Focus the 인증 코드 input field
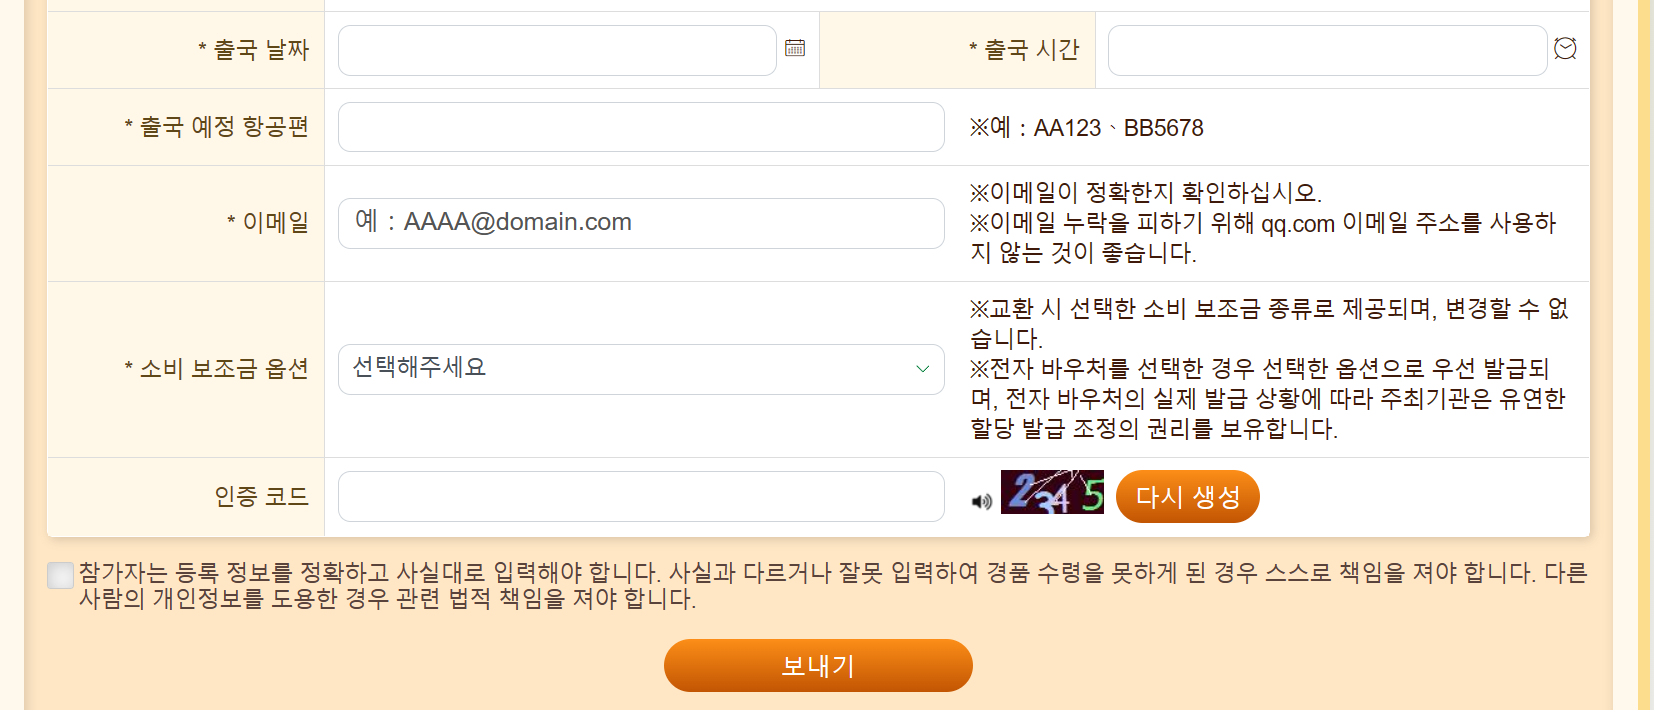 point(641,497)
